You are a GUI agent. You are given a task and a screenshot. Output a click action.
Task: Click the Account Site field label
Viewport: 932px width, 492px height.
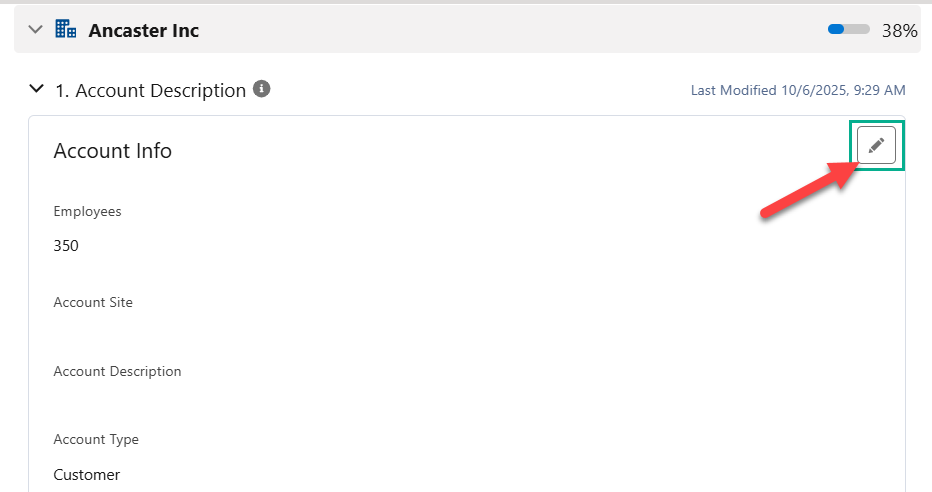click(x=93, y=302)
